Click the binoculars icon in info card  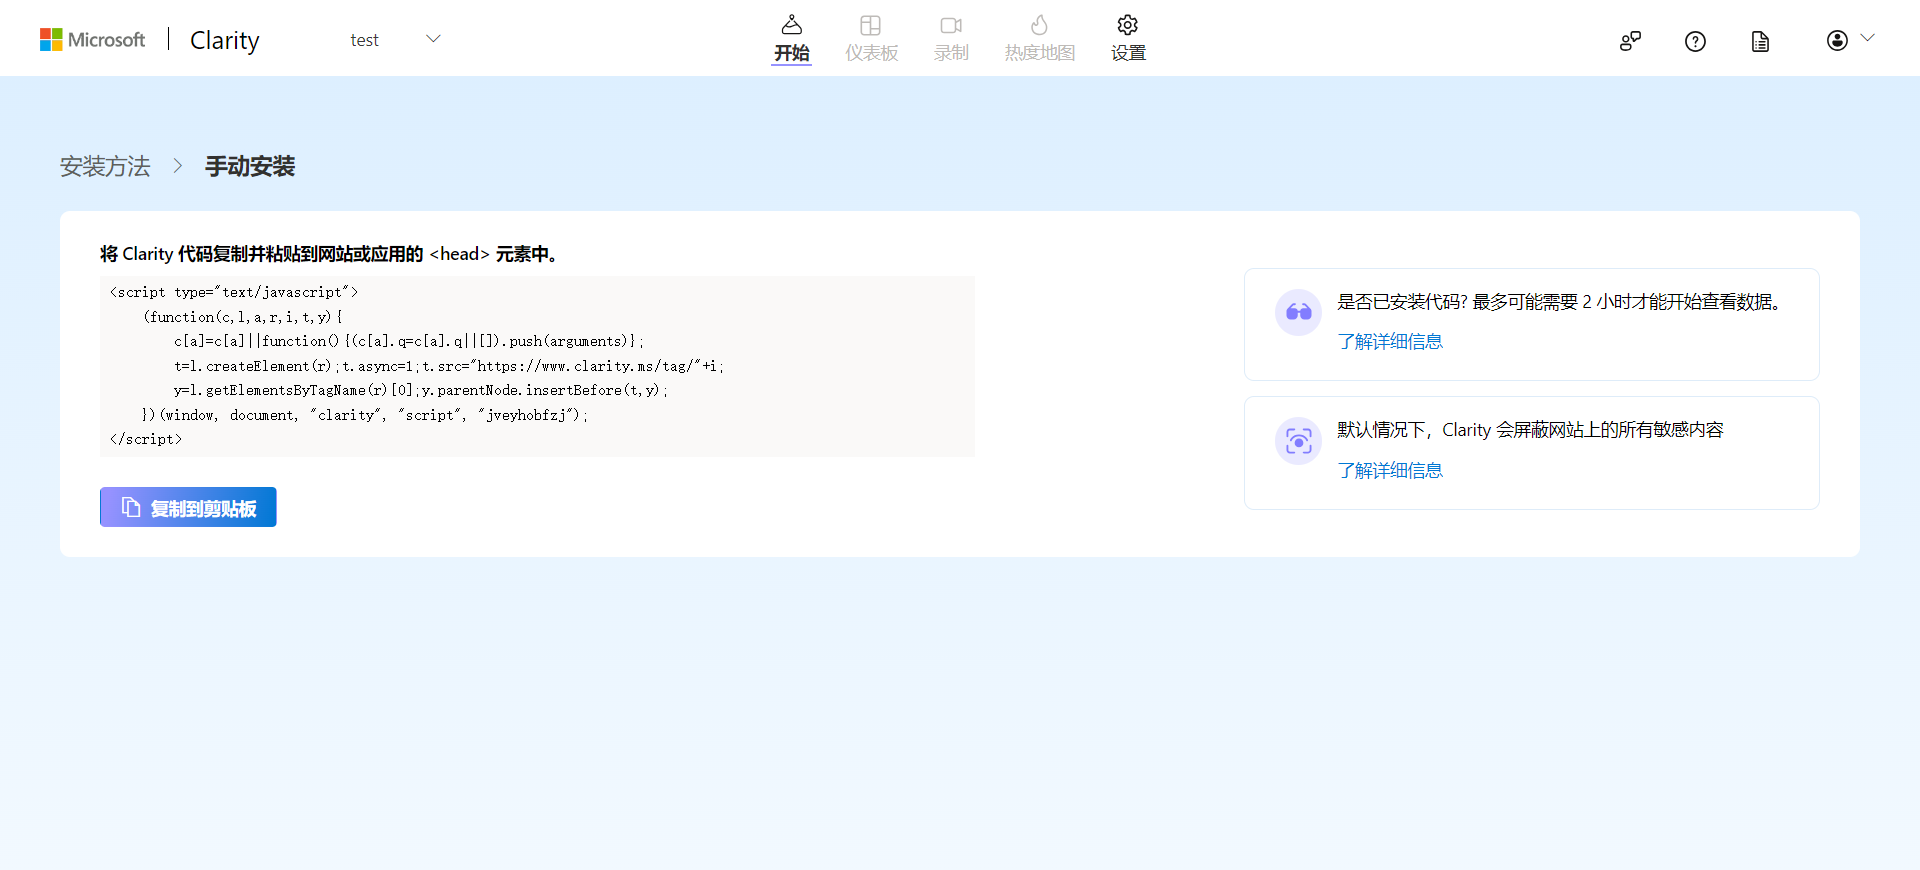point(1298,312)
